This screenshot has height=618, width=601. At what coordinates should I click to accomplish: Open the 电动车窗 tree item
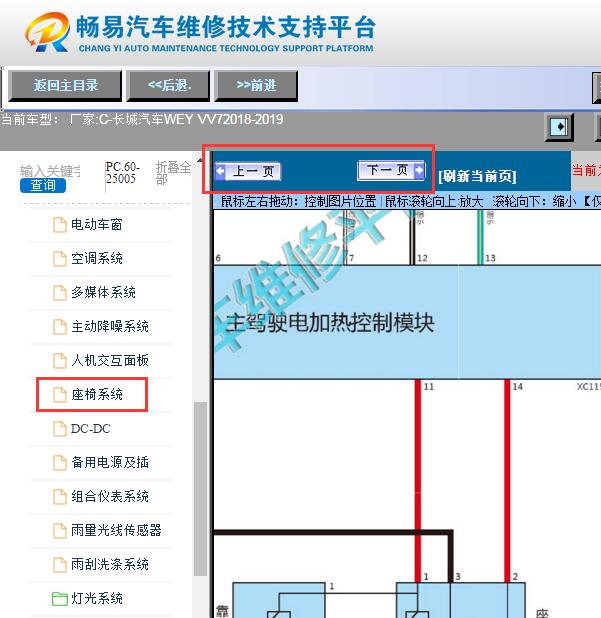(x=97, y=225)
